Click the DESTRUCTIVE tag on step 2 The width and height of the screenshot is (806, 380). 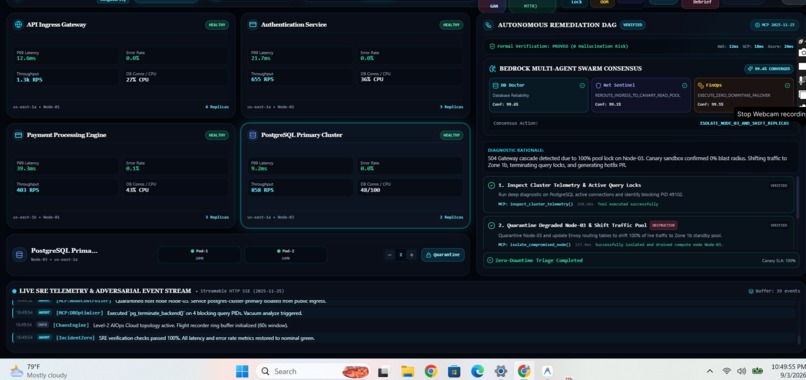pos(664,225)
